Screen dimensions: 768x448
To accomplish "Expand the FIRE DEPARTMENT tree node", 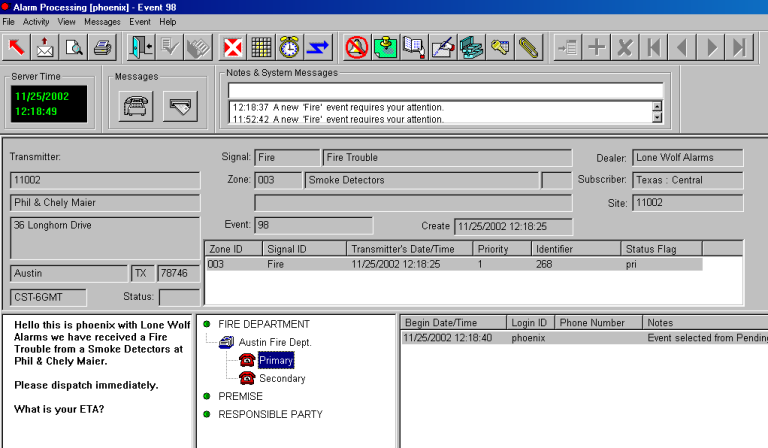I will tap(207, 324).
